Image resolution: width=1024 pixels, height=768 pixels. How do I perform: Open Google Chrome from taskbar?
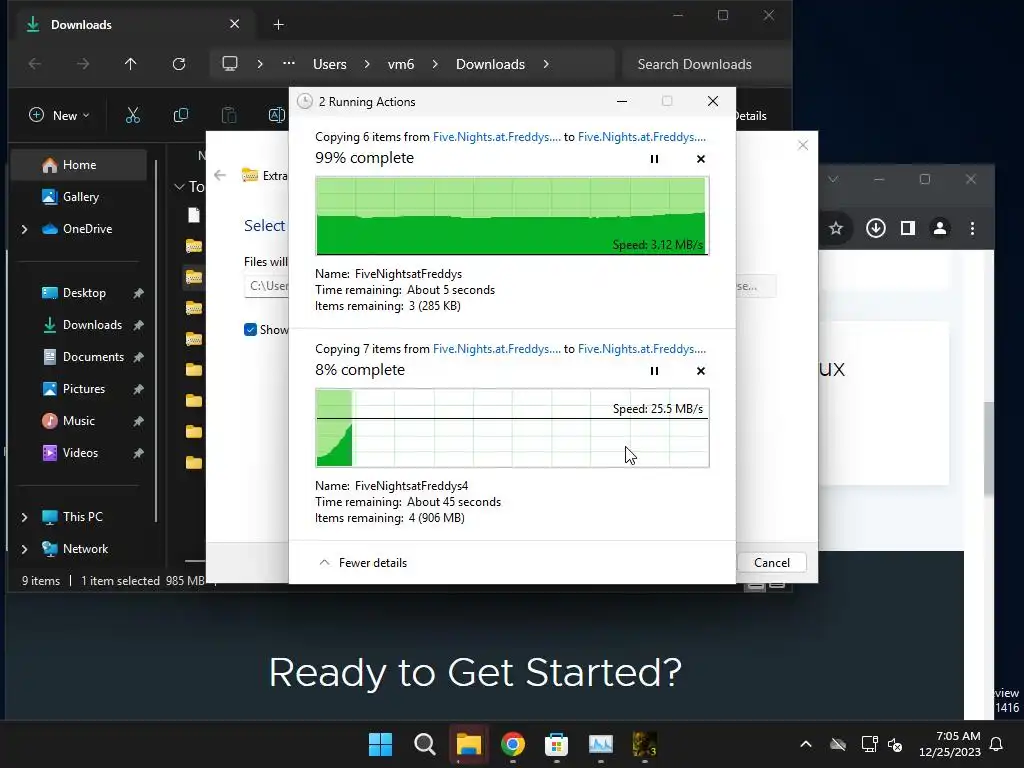point(513,744)
